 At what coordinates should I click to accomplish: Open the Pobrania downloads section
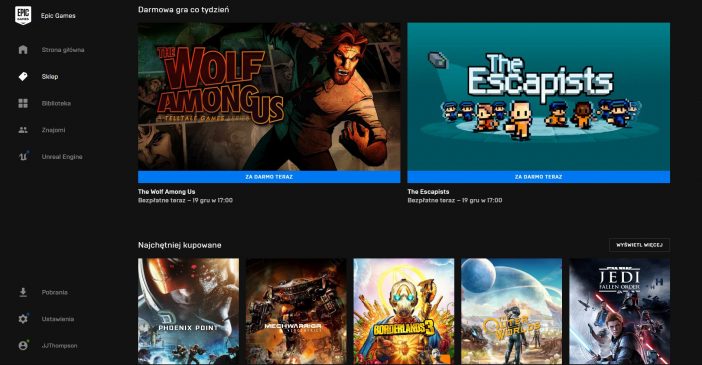[x=55, y=292]
